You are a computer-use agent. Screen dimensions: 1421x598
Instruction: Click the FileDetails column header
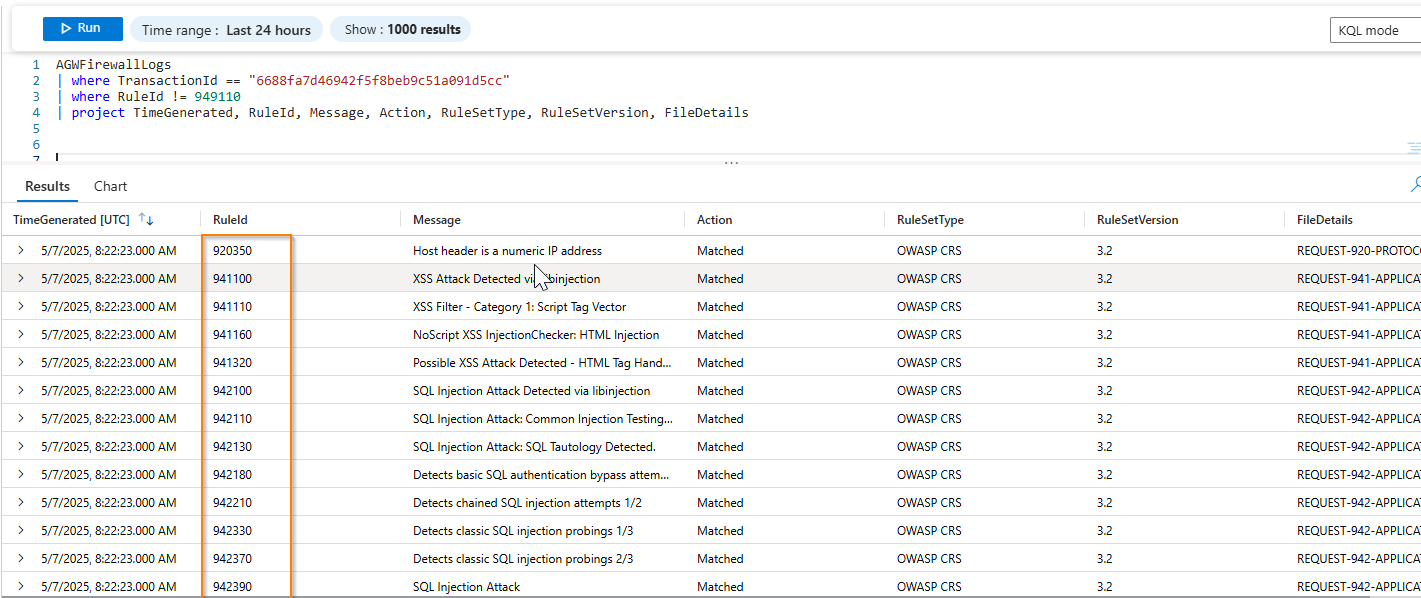point(1324,220)
